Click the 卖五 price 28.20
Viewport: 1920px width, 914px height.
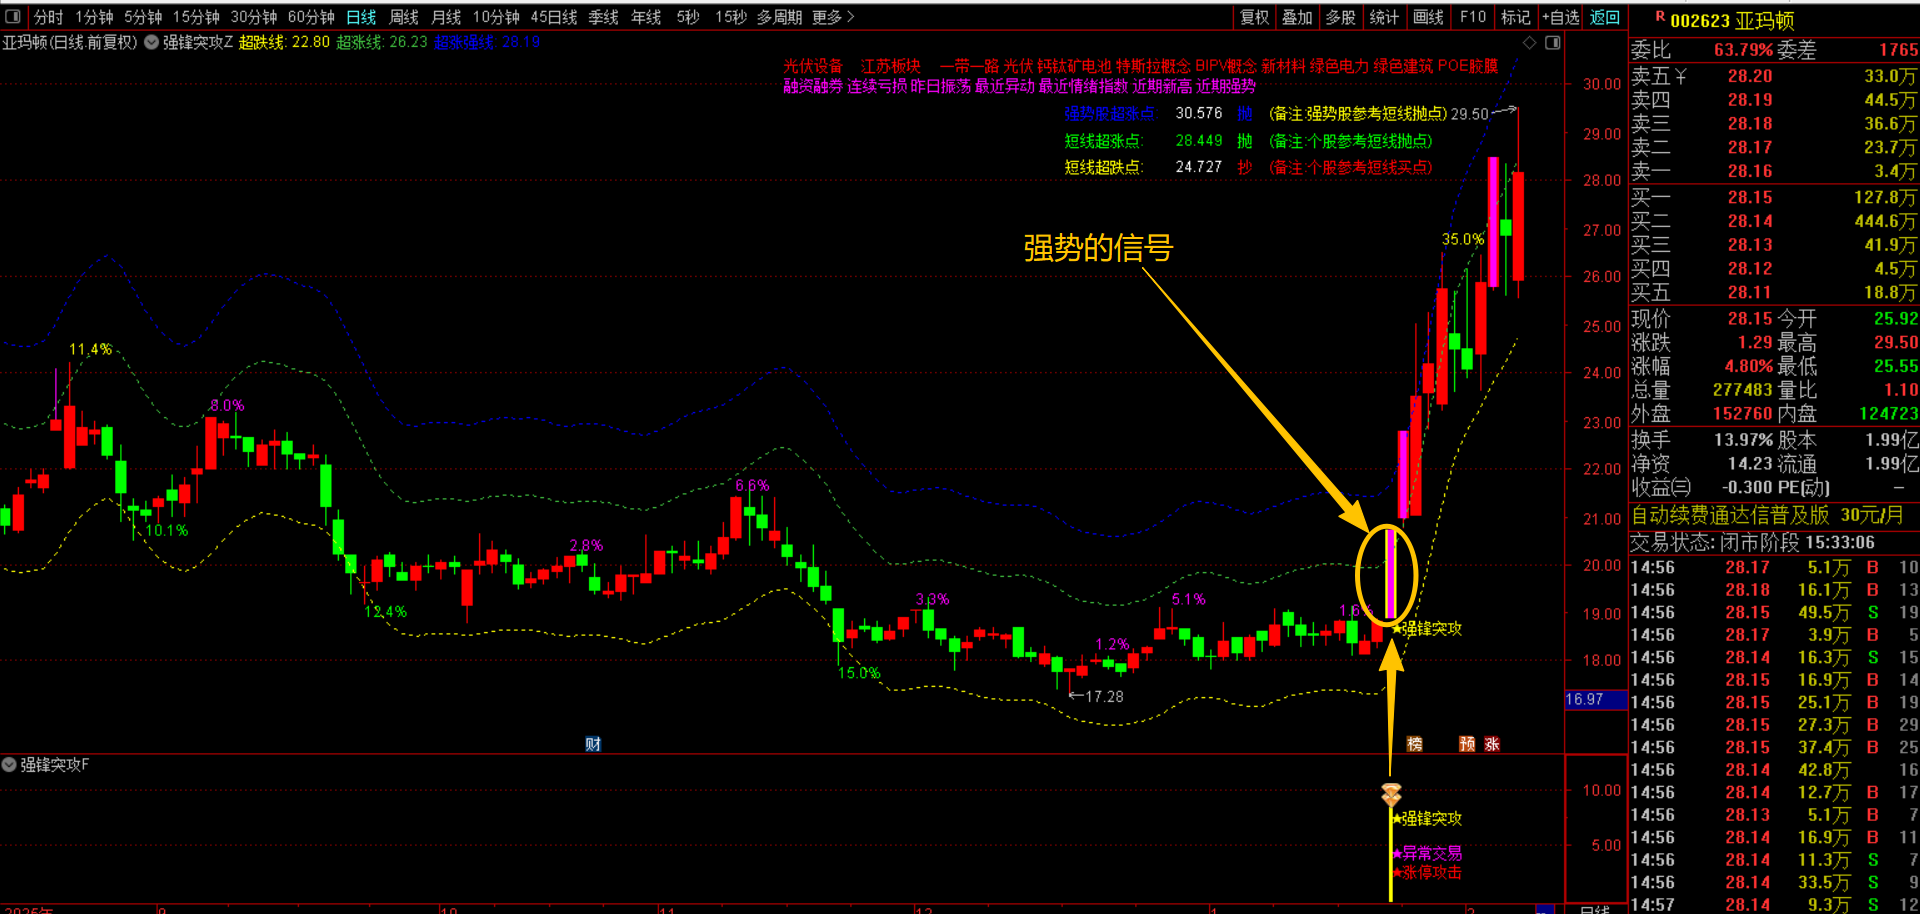point(1749,76)
